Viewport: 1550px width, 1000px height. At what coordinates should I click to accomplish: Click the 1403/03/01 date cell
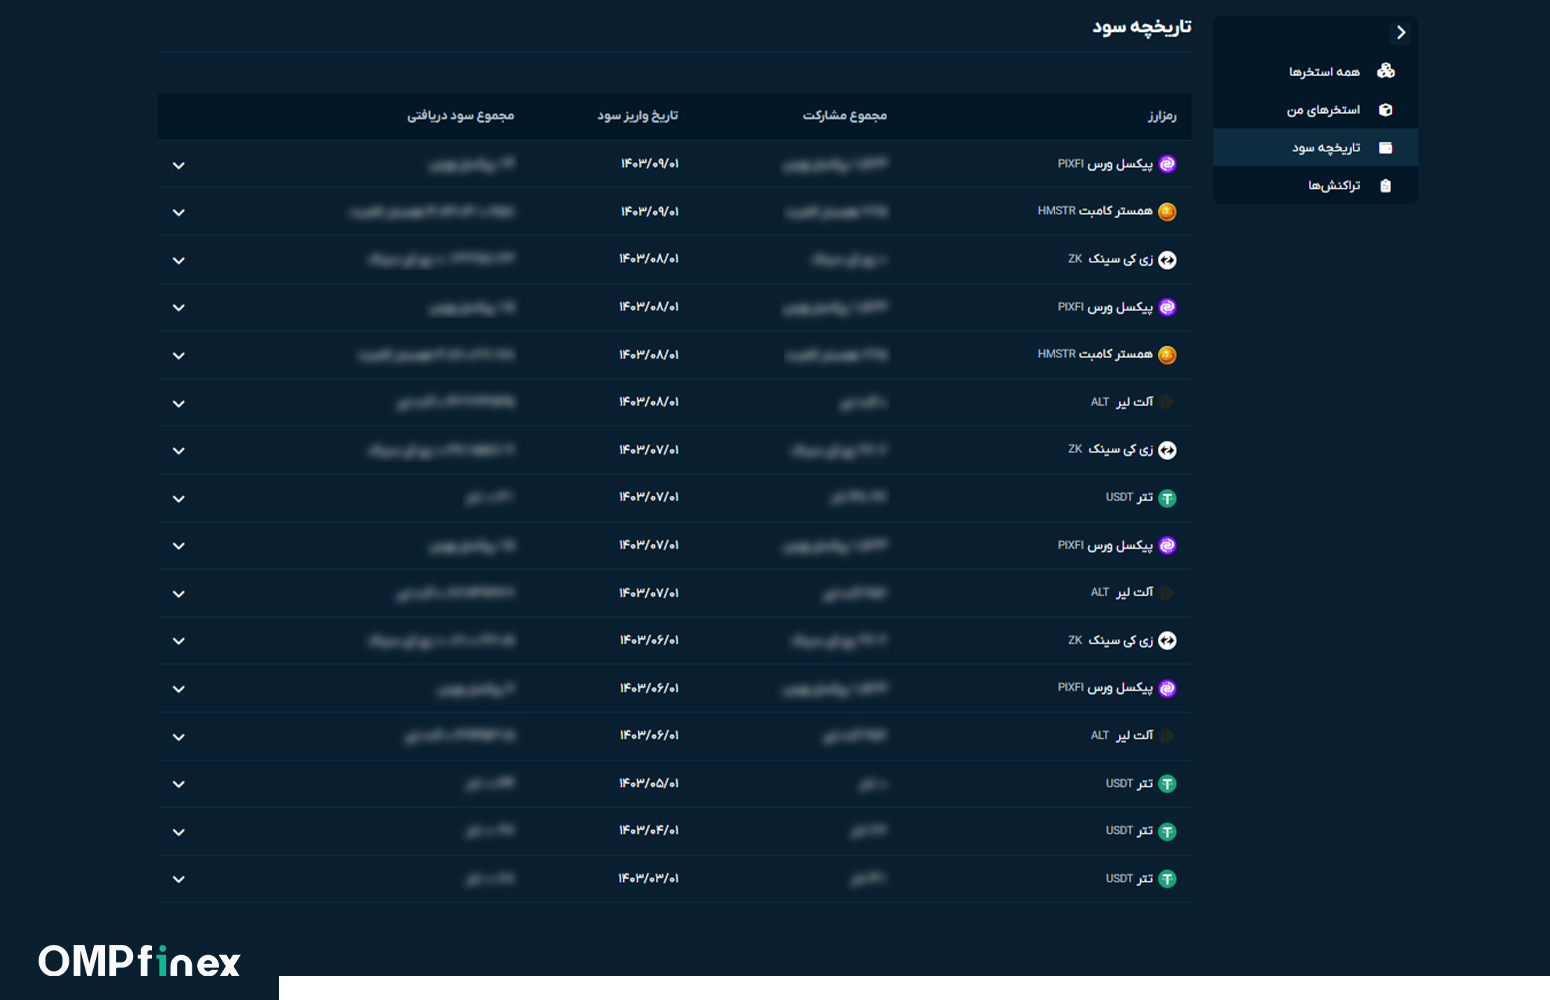click(649, 878)
